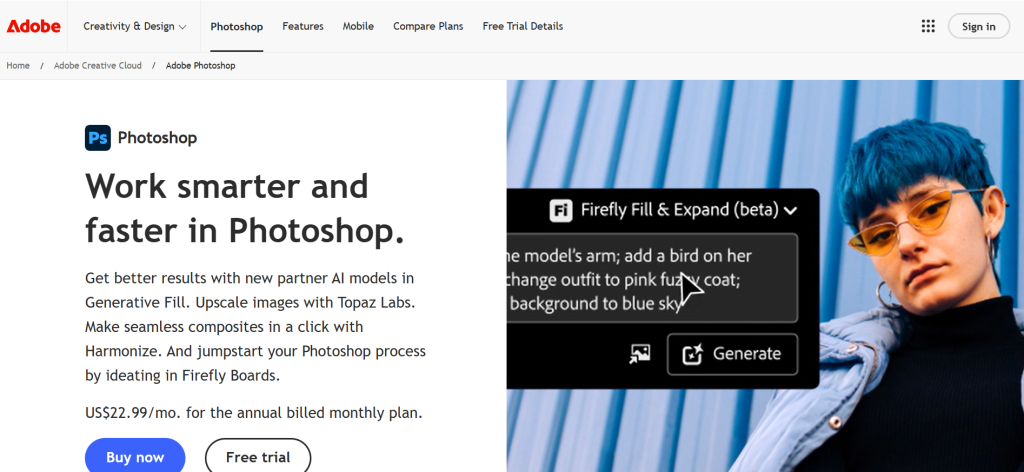Go to Compare Plans
Image resolution: width=1024 pixels, height=472 pixels.
point(428,26)
